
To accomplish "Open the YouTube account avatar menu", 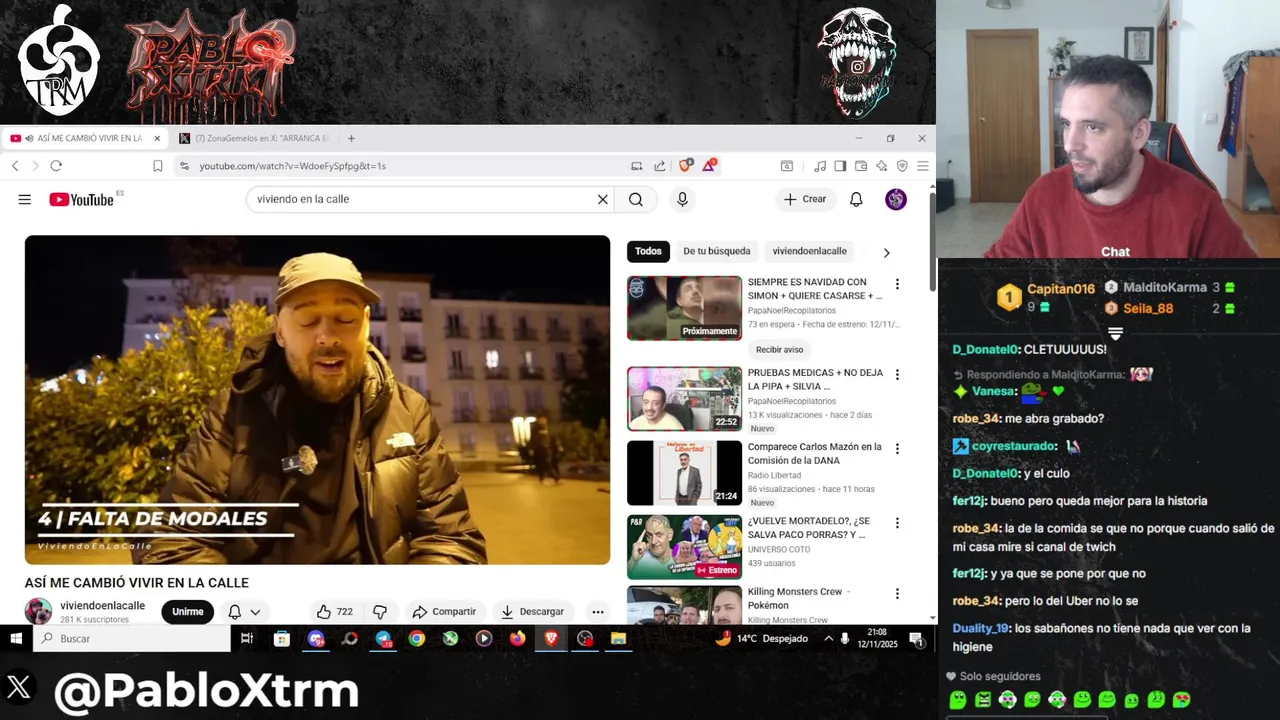I will [x=896, y=199].
